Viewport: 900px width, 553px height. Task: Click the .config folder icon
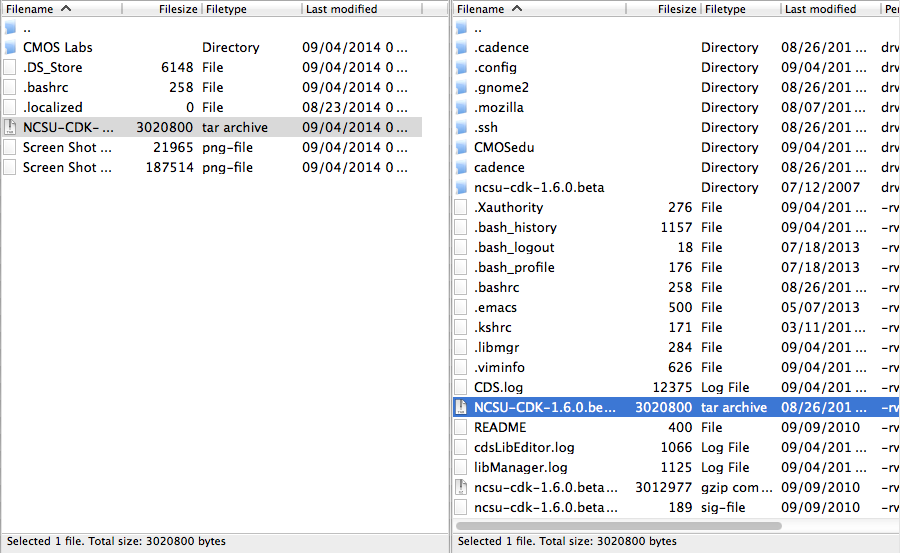461,67
